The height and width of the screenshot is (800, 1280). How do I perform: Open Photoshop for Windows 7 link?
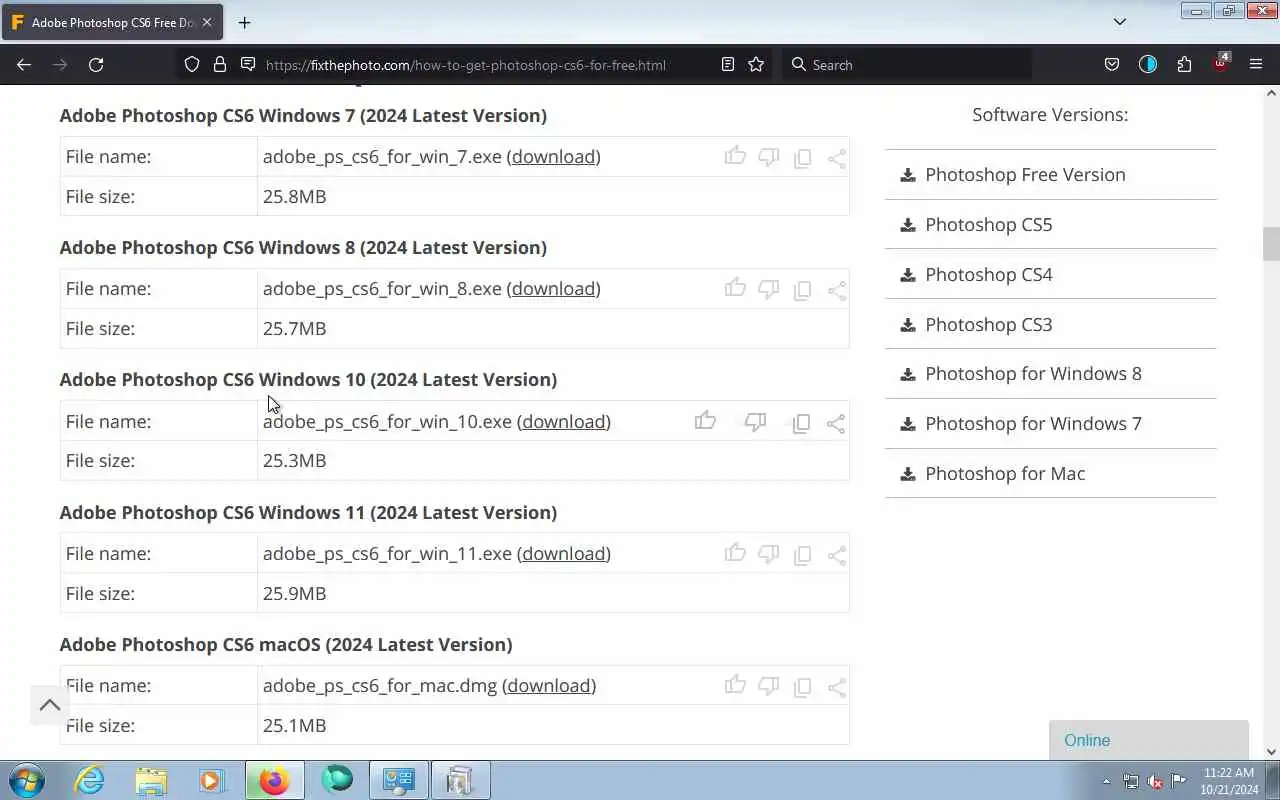[1033, 423]
